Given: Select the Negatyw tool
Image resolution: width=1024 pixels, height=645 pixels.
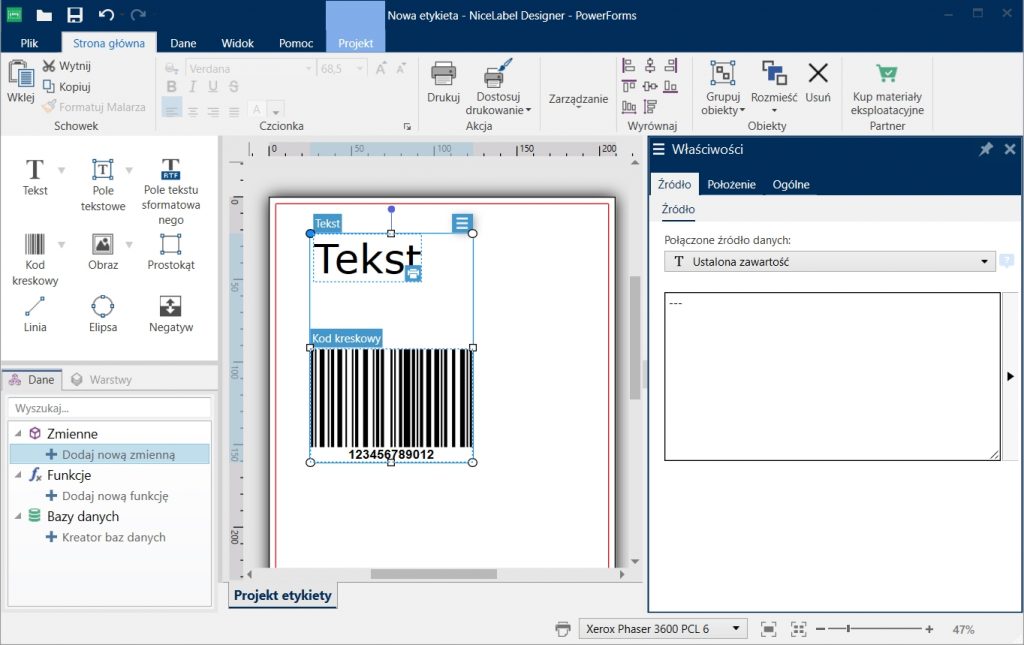Looking at the screenshot, I should coord(170,314).
